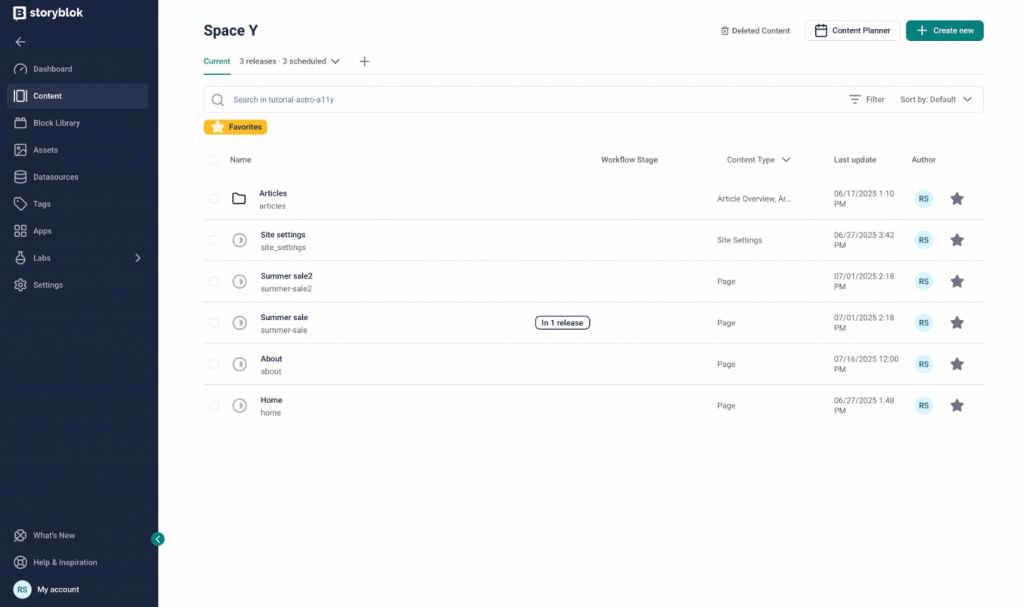Create new content with the green button
Image resolution: width=1024 pixels, height=607 pixels.
(944, 30)
